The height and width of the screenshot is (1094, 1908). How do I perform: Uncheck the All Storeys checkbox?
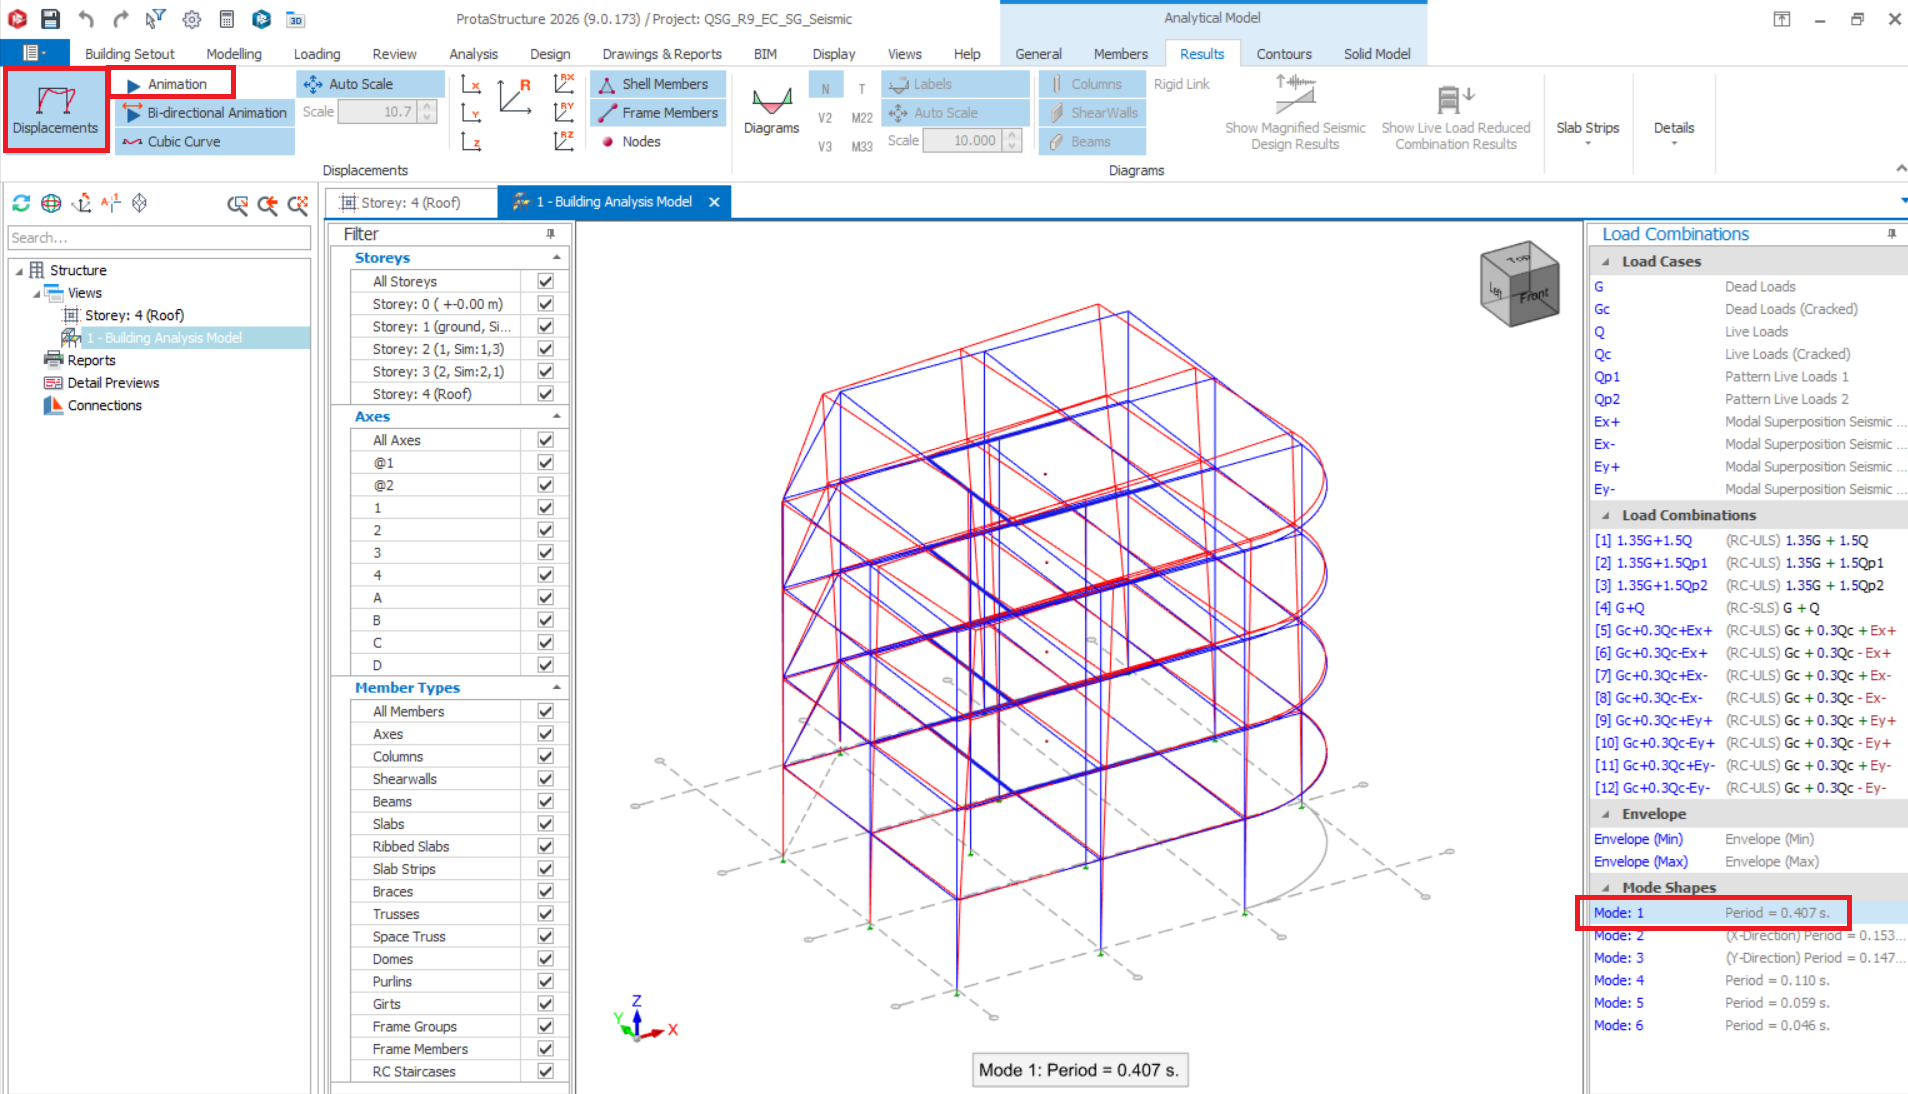[x=545, y=281]
